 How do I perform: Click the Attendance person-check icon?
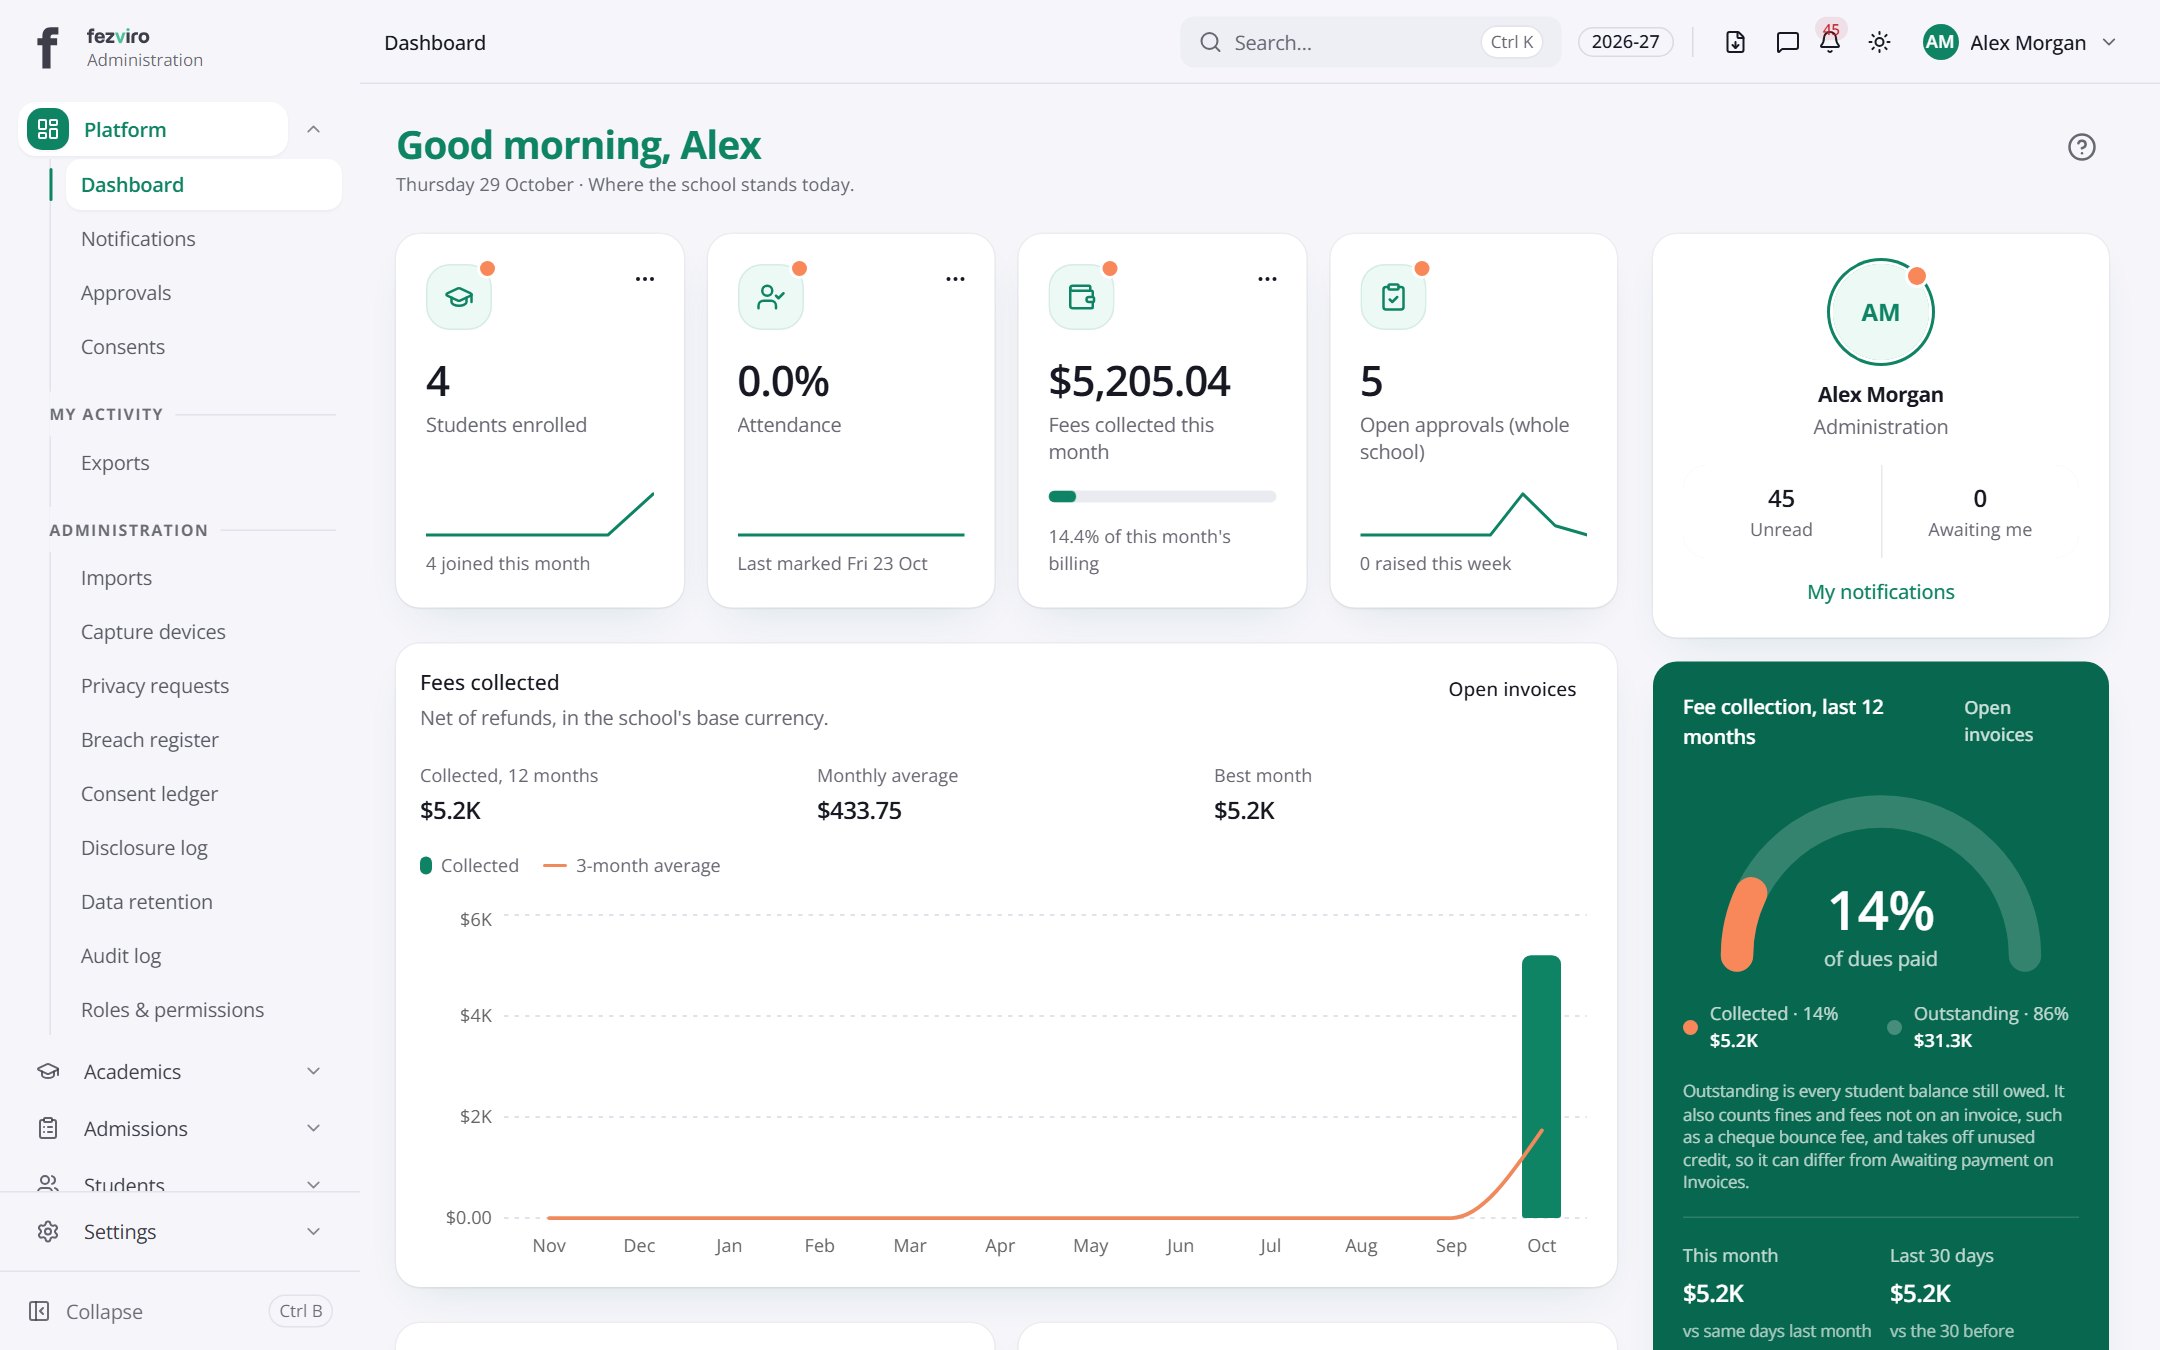pos(770,297)
